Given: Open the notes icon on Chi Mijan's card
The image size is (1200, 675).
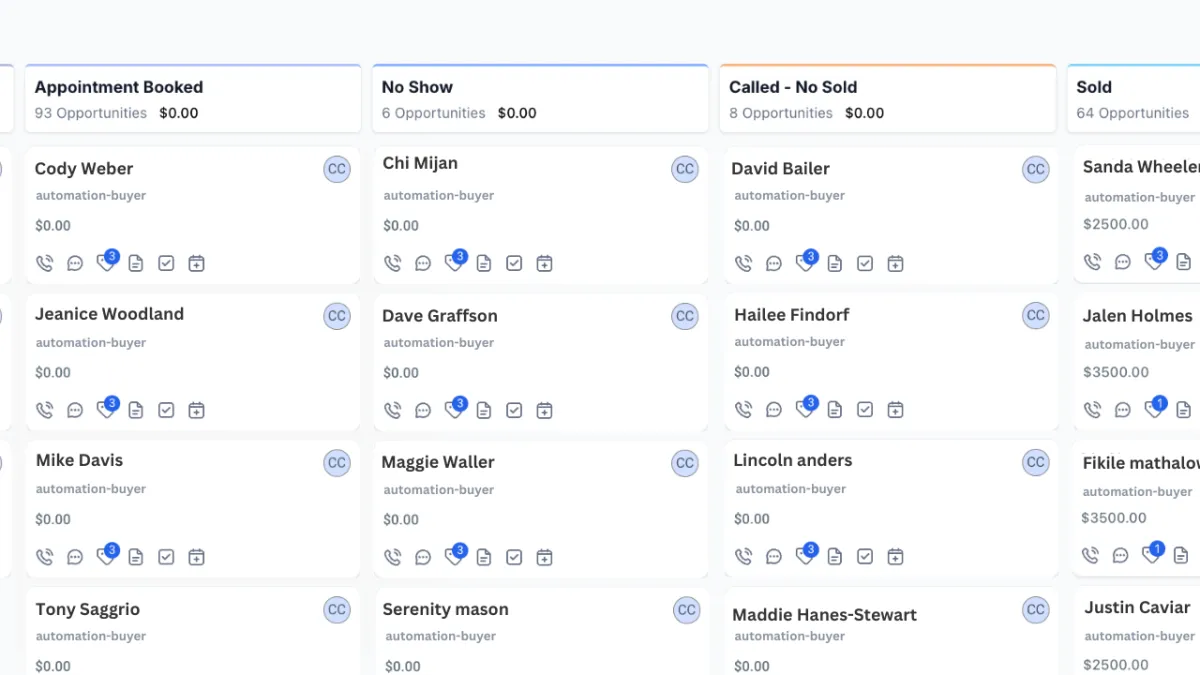Looking at the screenshot, I should tap(484, 264).
